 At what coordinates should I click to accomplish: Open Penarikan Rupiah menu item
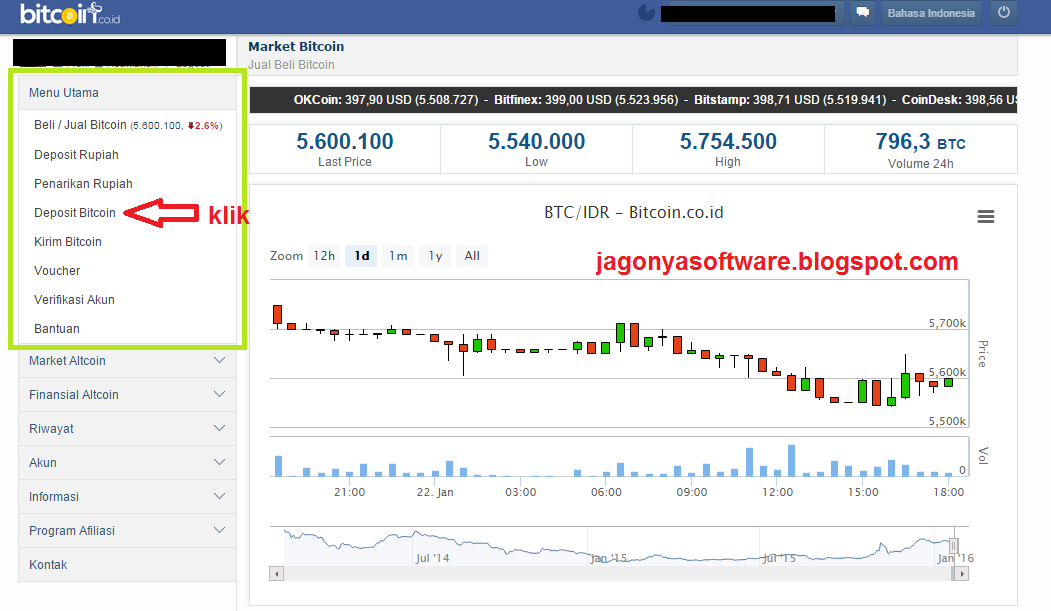click(83, 184)
